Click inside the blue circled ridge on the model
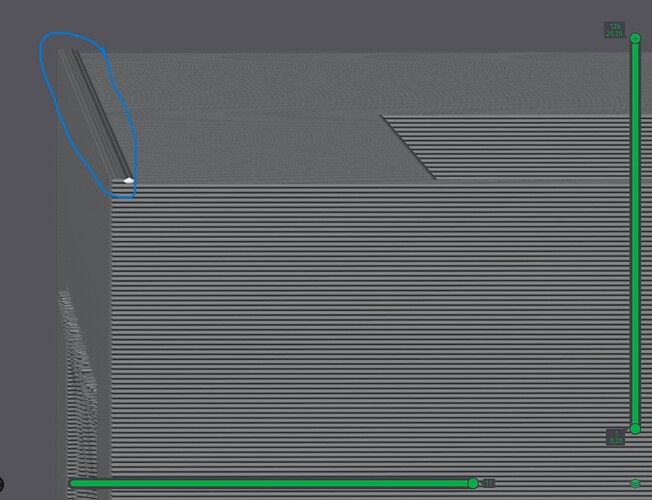Screen dimensions: 652x500 pos(96,116)
